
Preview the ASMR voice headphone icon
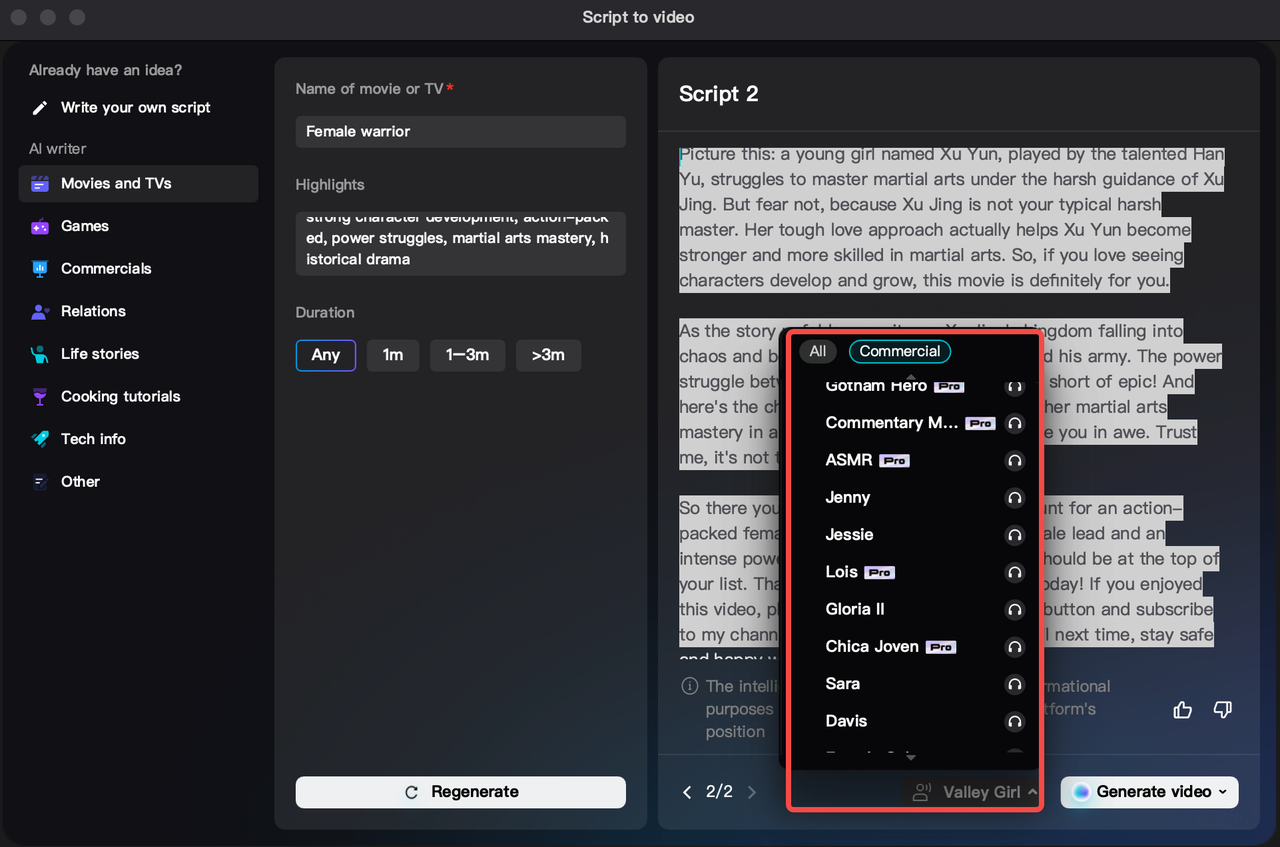1014,461
